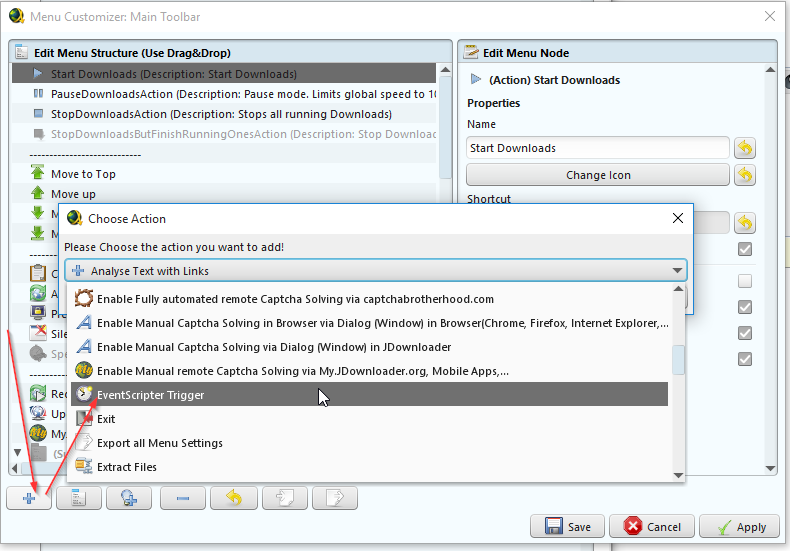Select the StopDownloadsAction row
The image size is (790, 551).
[224, 114]
